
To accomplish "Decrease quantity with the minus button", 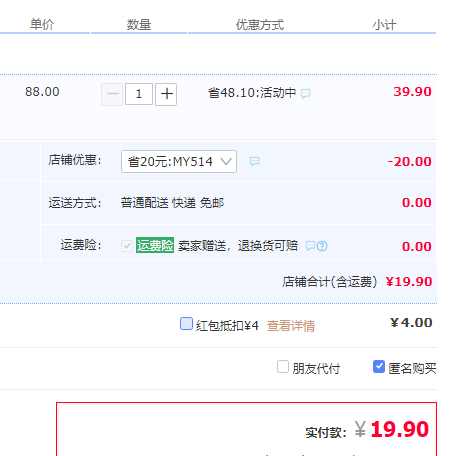I will point(112,94).
